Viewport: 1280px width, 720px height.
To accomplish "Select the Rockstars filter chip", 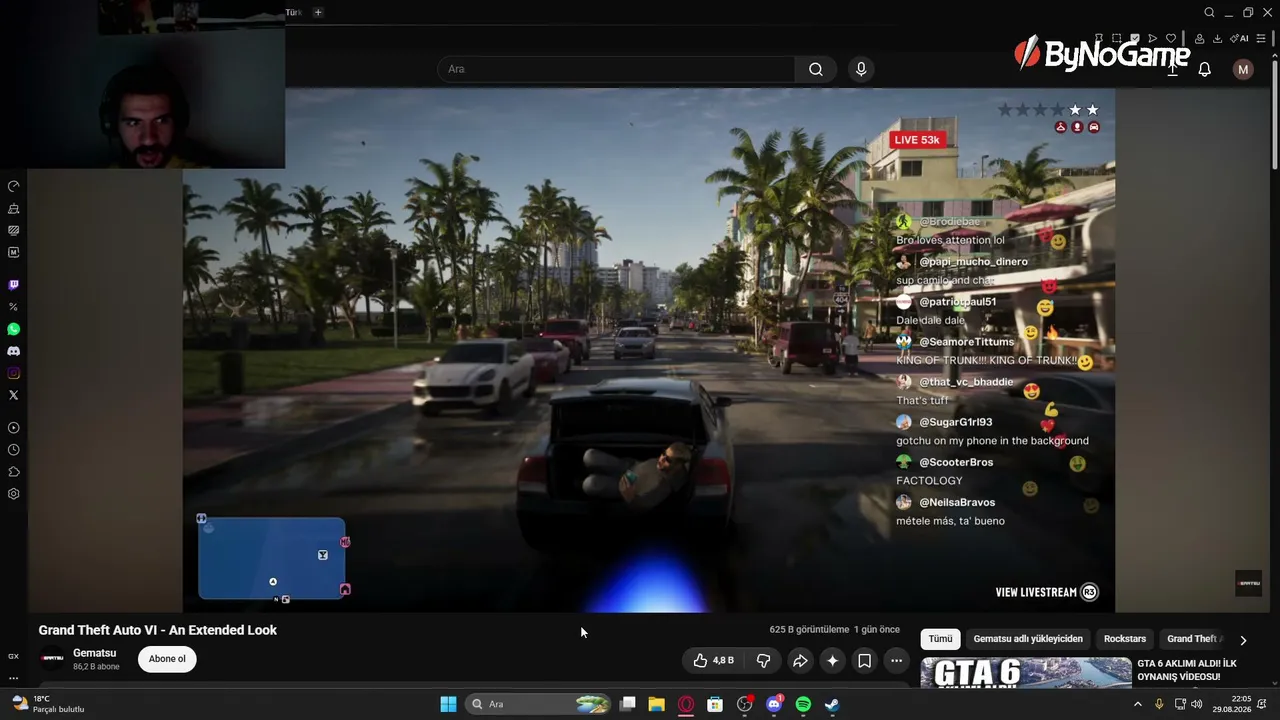I will [x=1125, y=639].
